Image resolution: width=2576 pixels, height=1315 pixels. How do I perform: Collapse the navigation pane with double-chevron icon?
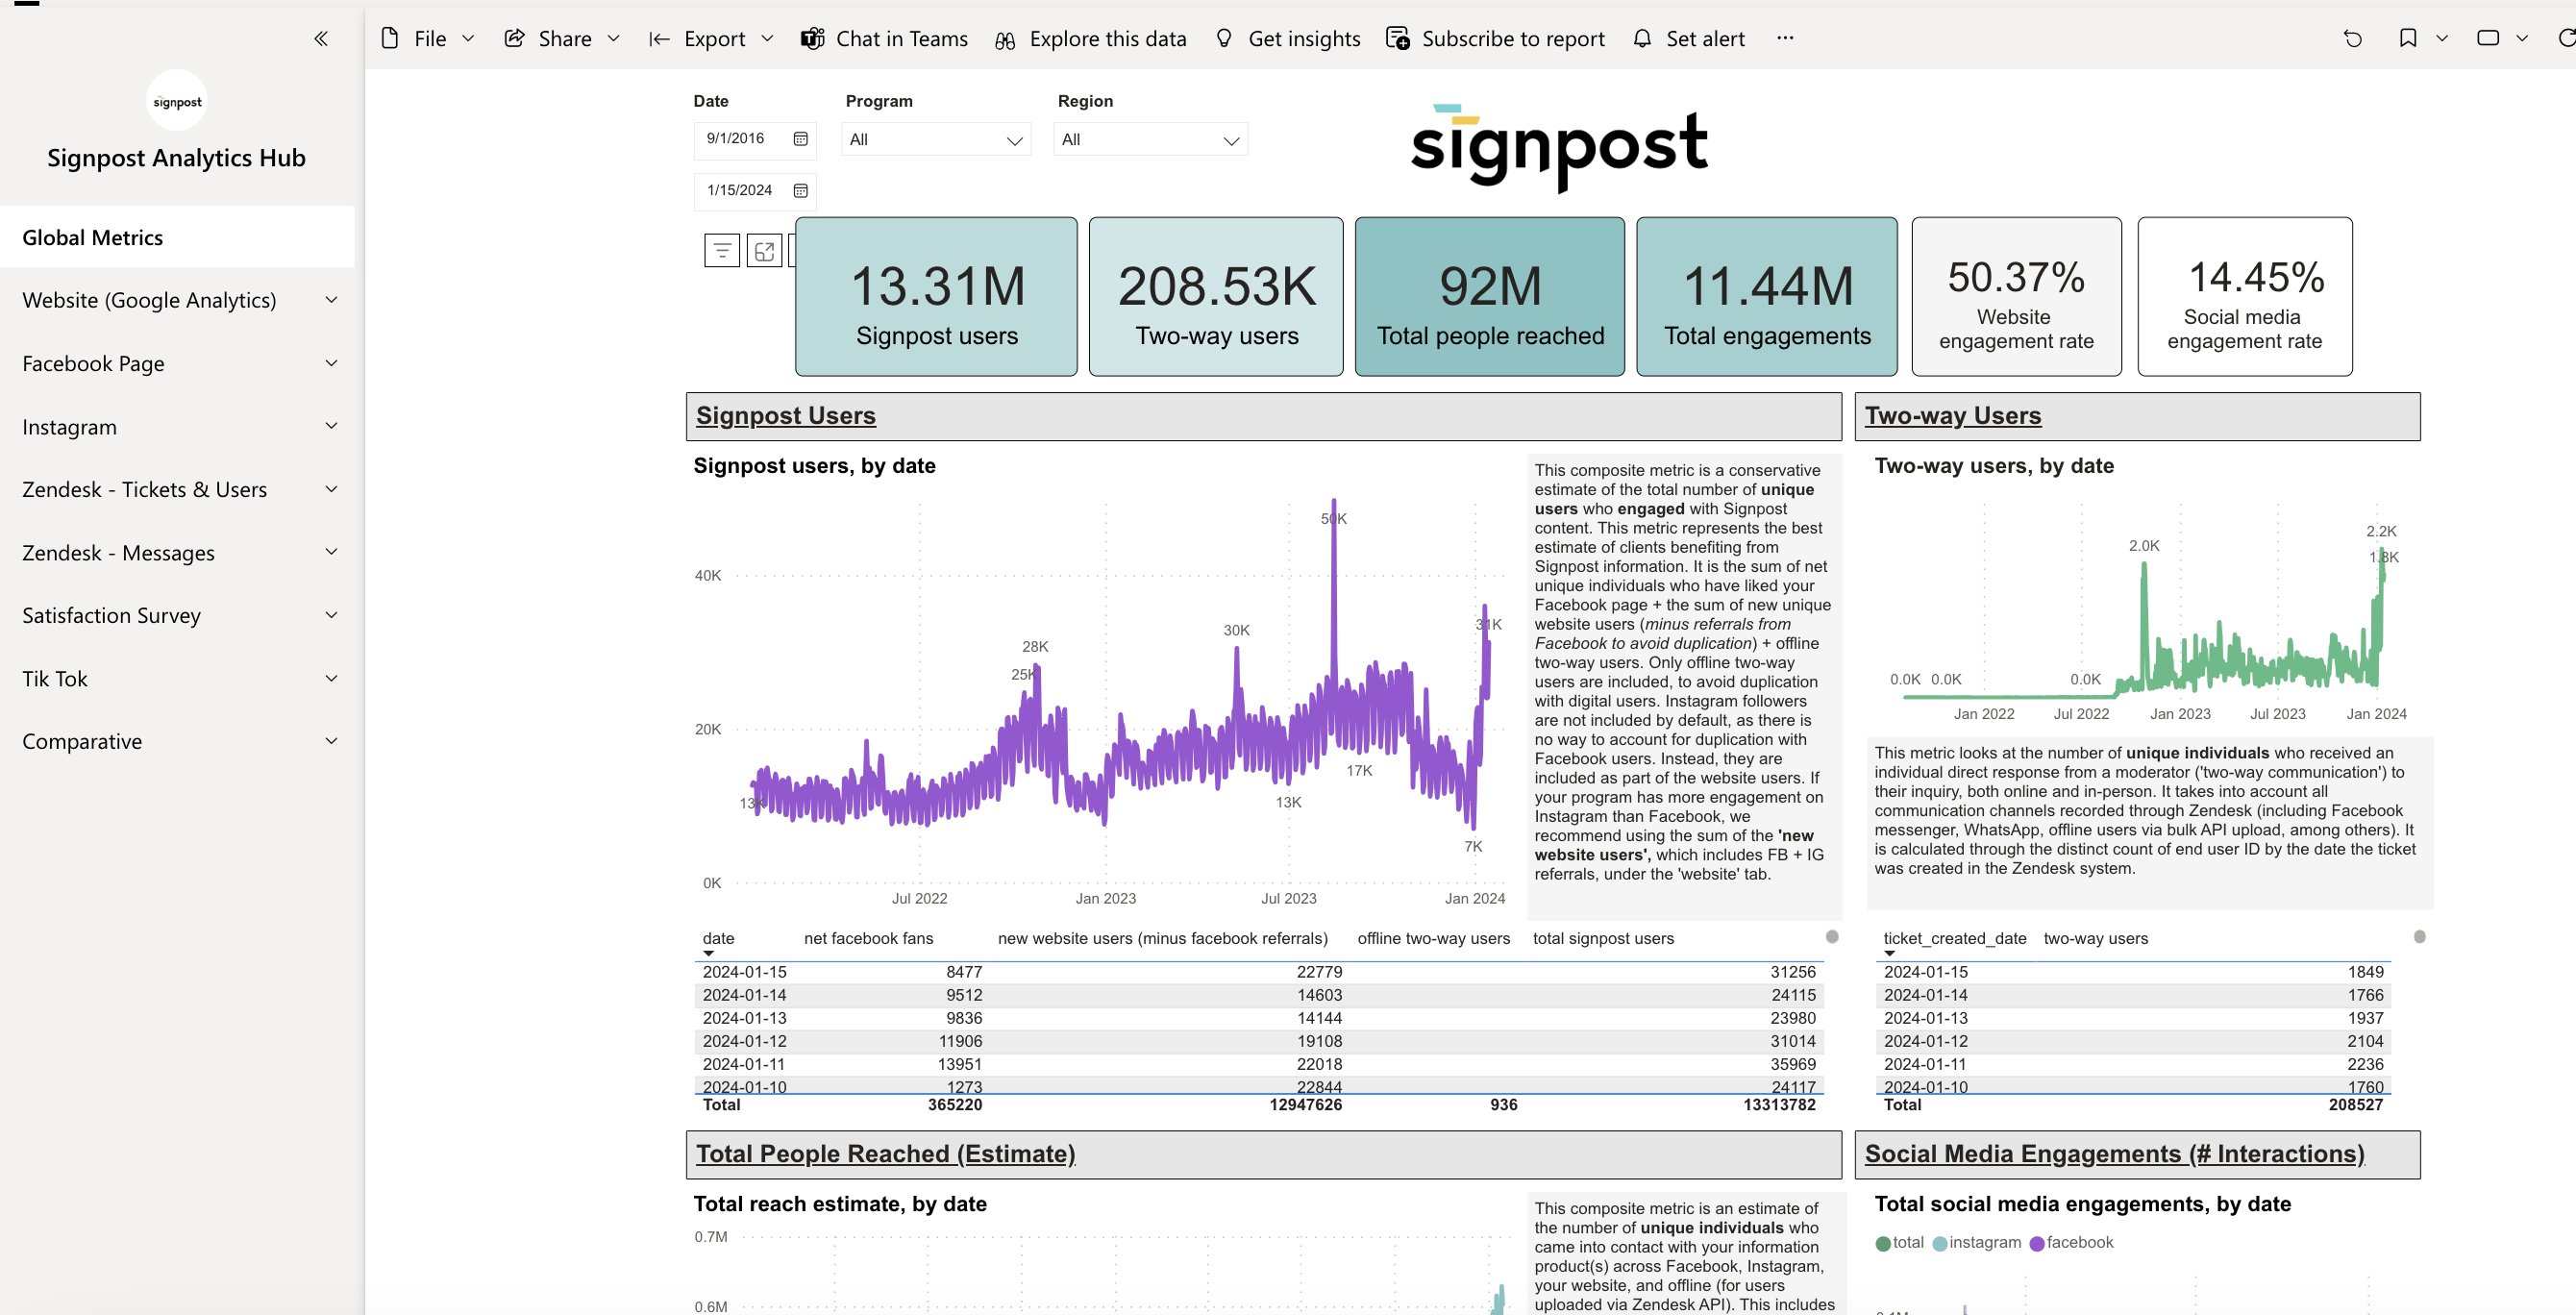point(321,39)
